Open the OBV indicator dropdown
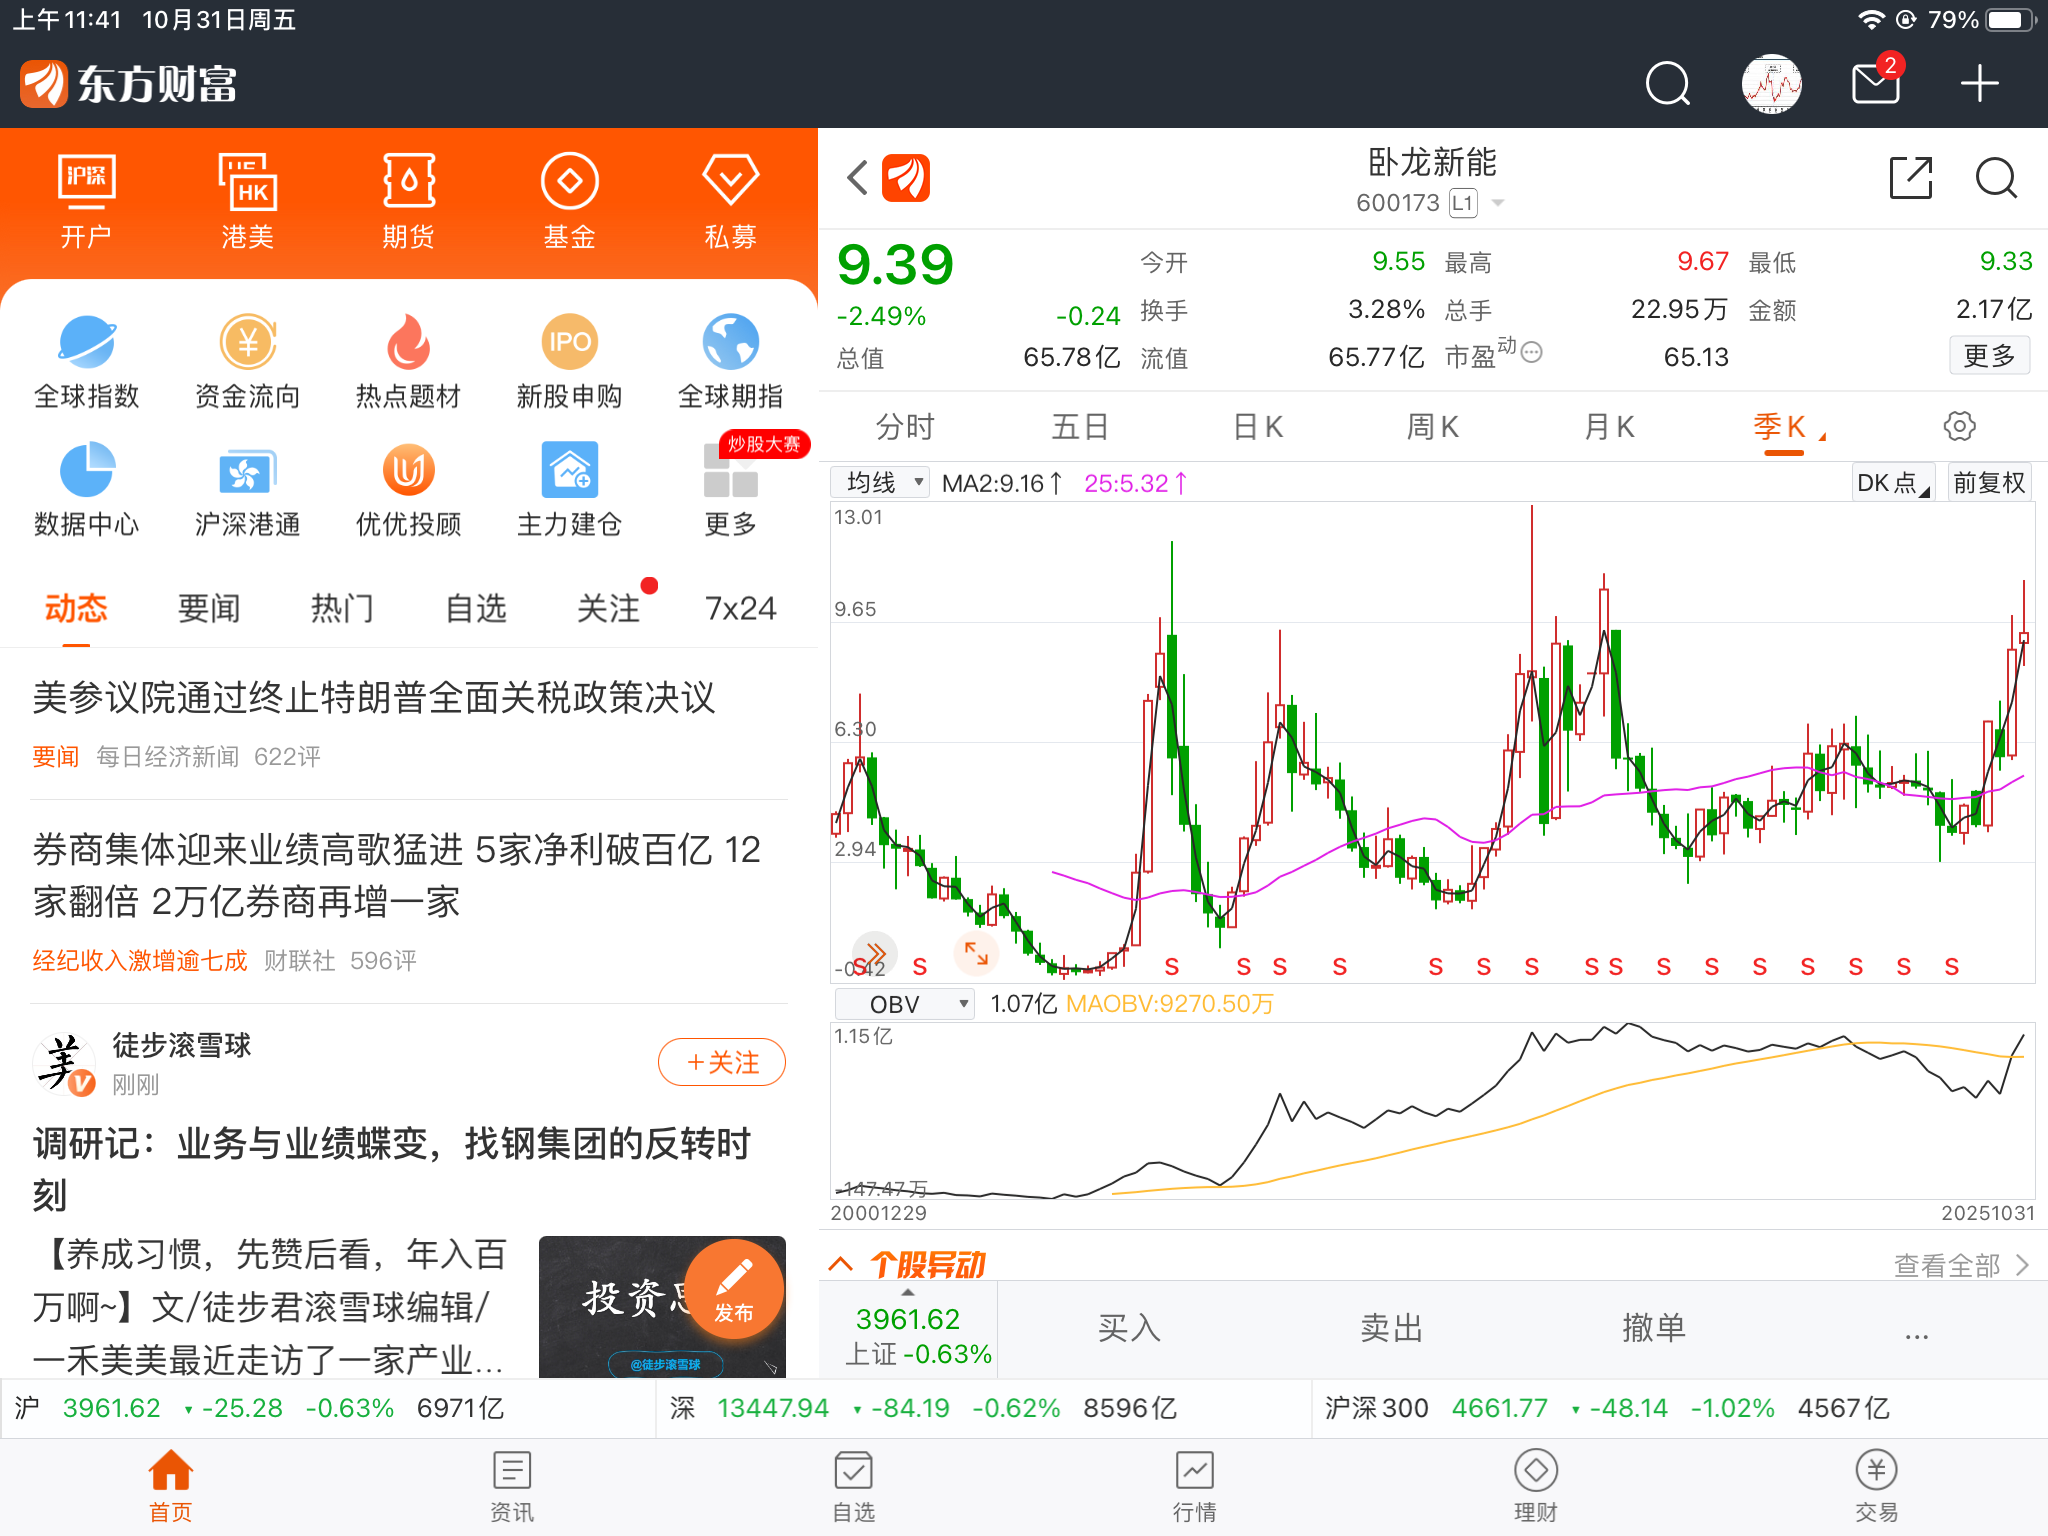This screenshot has height=1536, width=2048. [x=905, y=1004]
